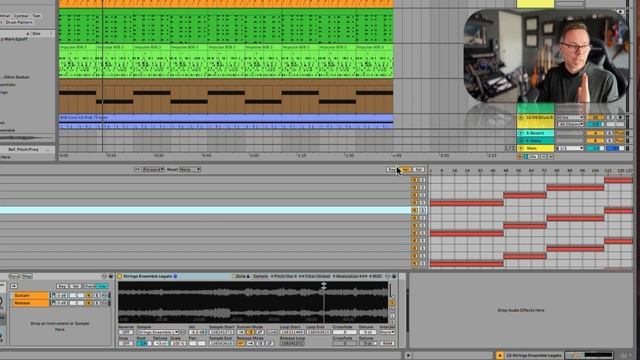Click the Sel button above the zone editor
Viewport: 640px width, 360px height.
[x=418, y=169]
